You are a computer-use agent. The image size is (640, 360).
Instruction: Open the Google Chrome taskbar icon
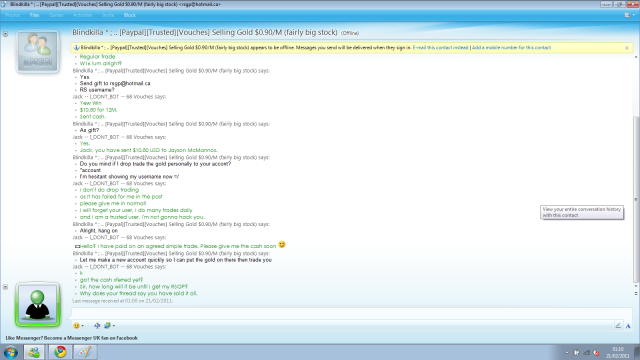[x=60, y=352]
